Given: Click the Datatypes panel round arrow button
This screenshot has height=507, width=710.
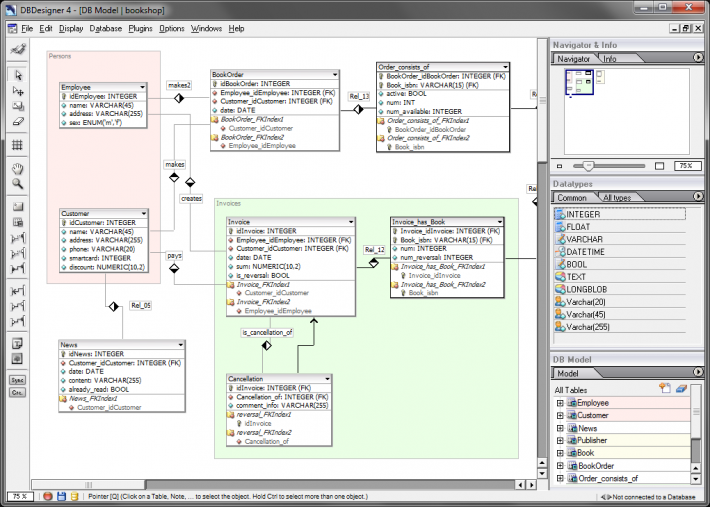Looking at the screenshot, I should (698, 196).
